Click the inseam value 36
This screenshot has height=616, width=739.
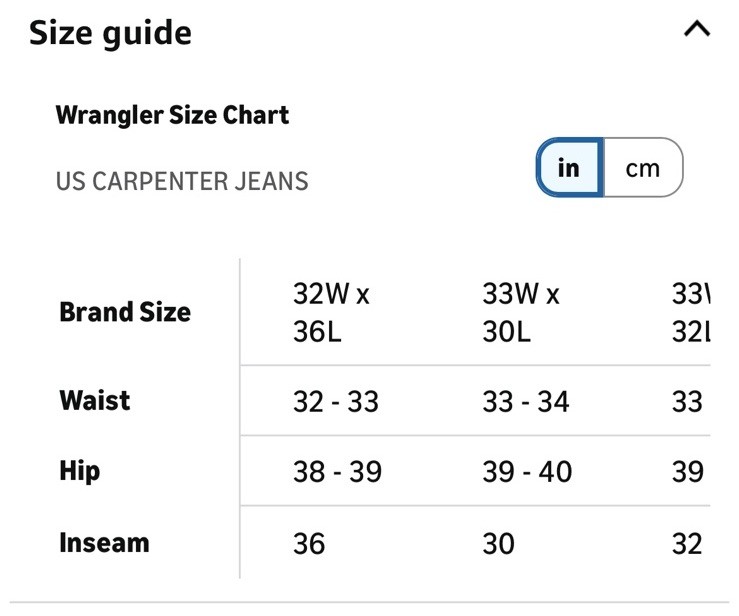tap(309, 544)
